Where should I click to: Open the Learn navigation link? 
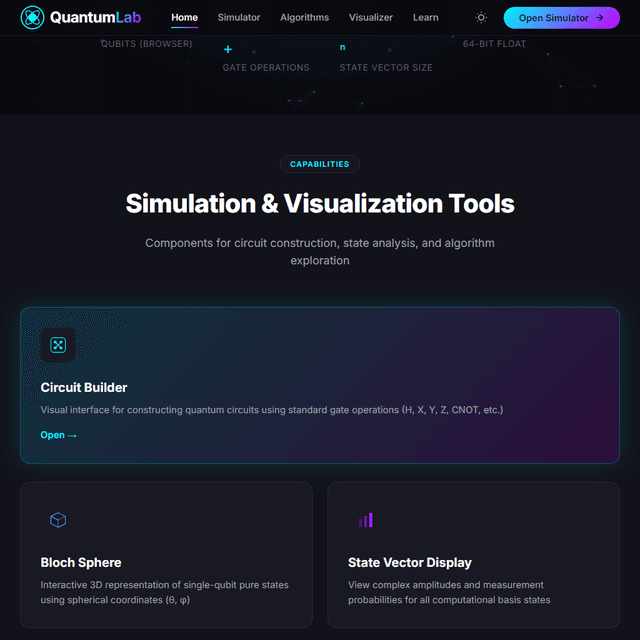tap(425, 18)
